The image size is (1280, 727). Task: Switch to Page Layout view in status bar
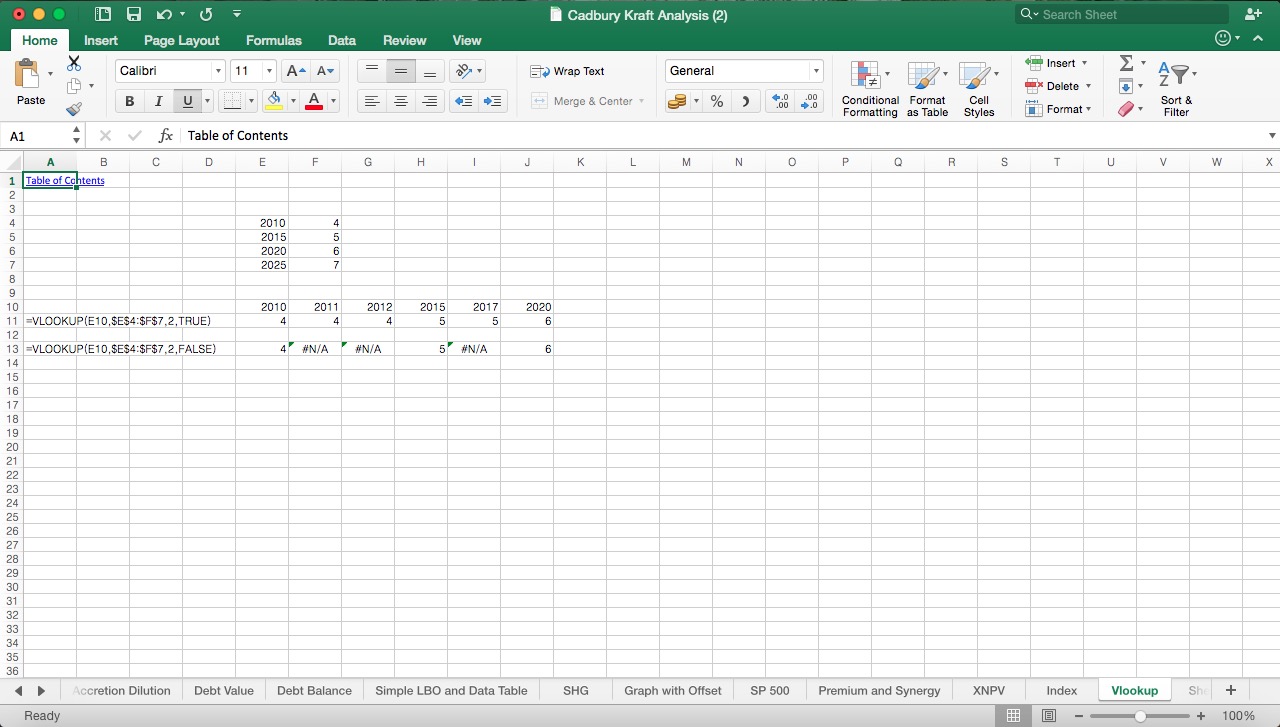pos(1049,716)
